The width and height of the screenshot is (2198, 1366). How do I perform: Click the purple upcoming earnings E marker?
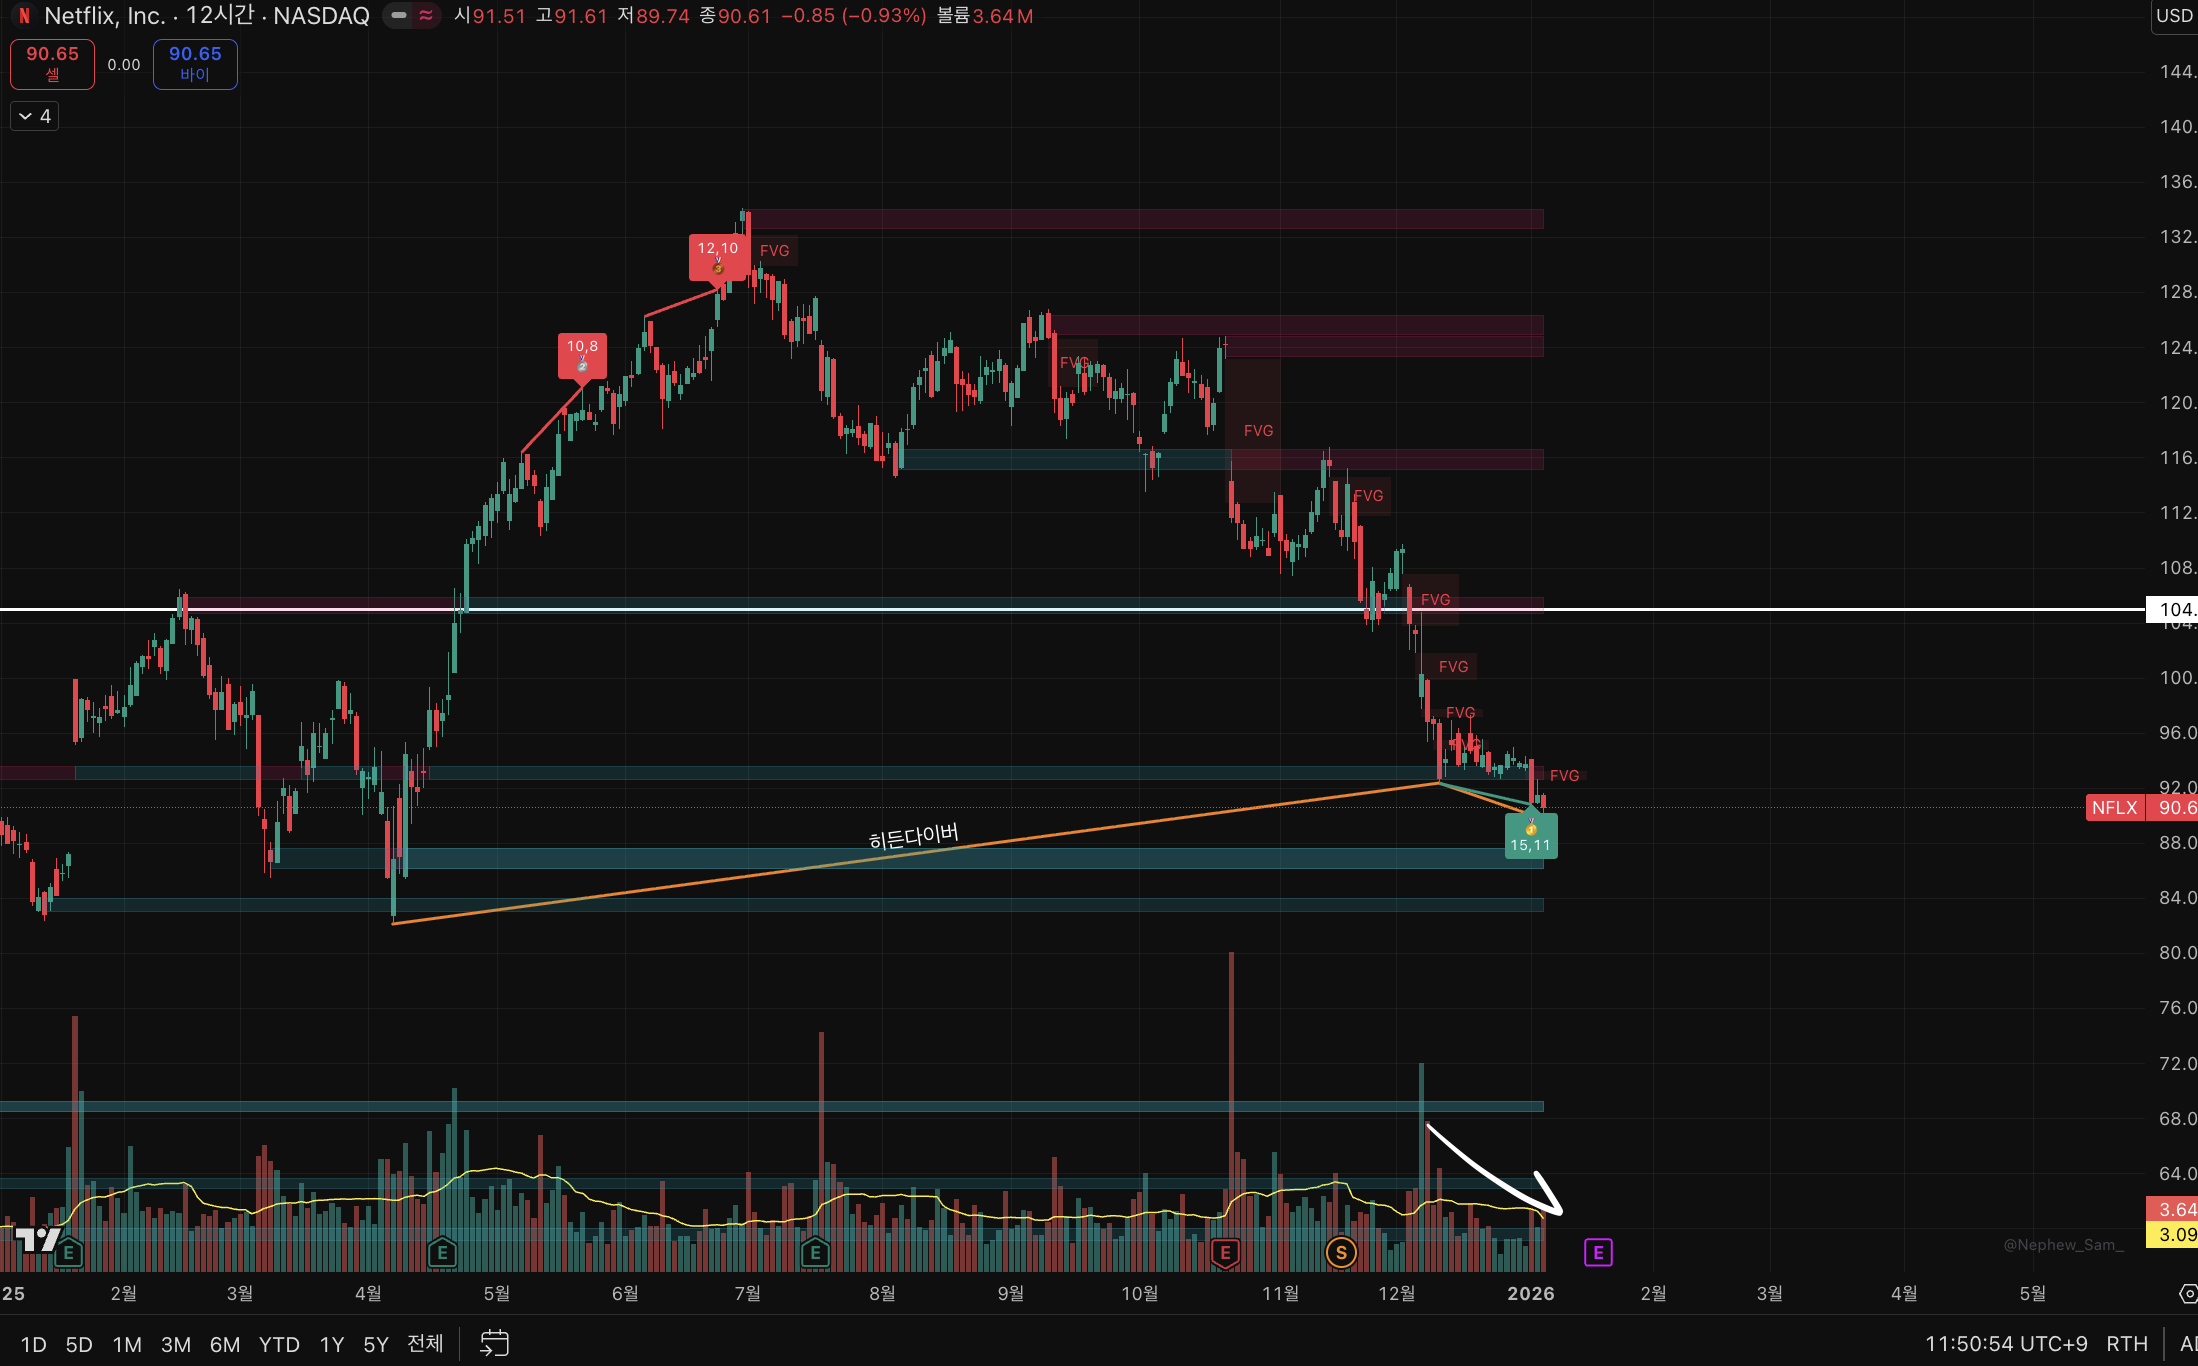pyautogui.click(x=1598, y=1252)
